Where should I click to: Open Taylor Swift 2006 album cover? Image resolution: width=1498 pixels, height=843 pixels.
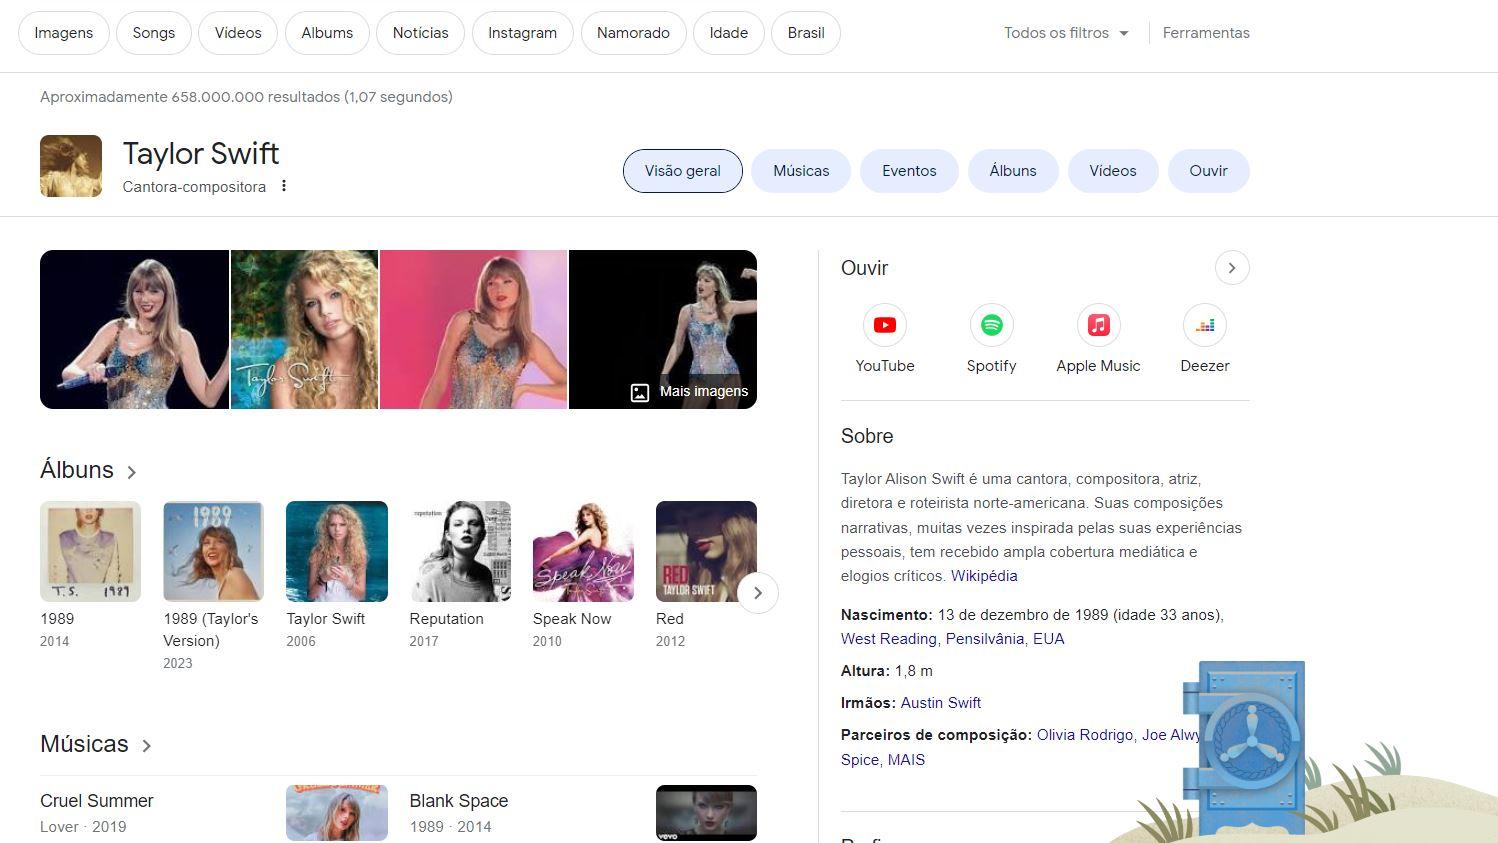[x=337, y=551]
